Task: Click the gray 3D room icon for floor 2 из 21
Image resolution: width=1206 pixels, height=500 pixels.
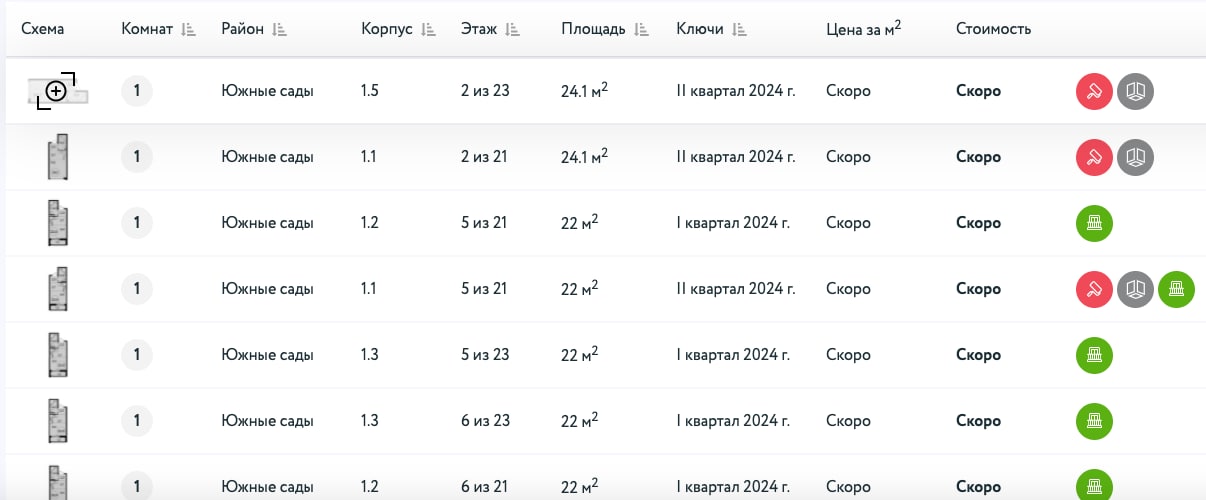Action: [x=1135, y=158]
